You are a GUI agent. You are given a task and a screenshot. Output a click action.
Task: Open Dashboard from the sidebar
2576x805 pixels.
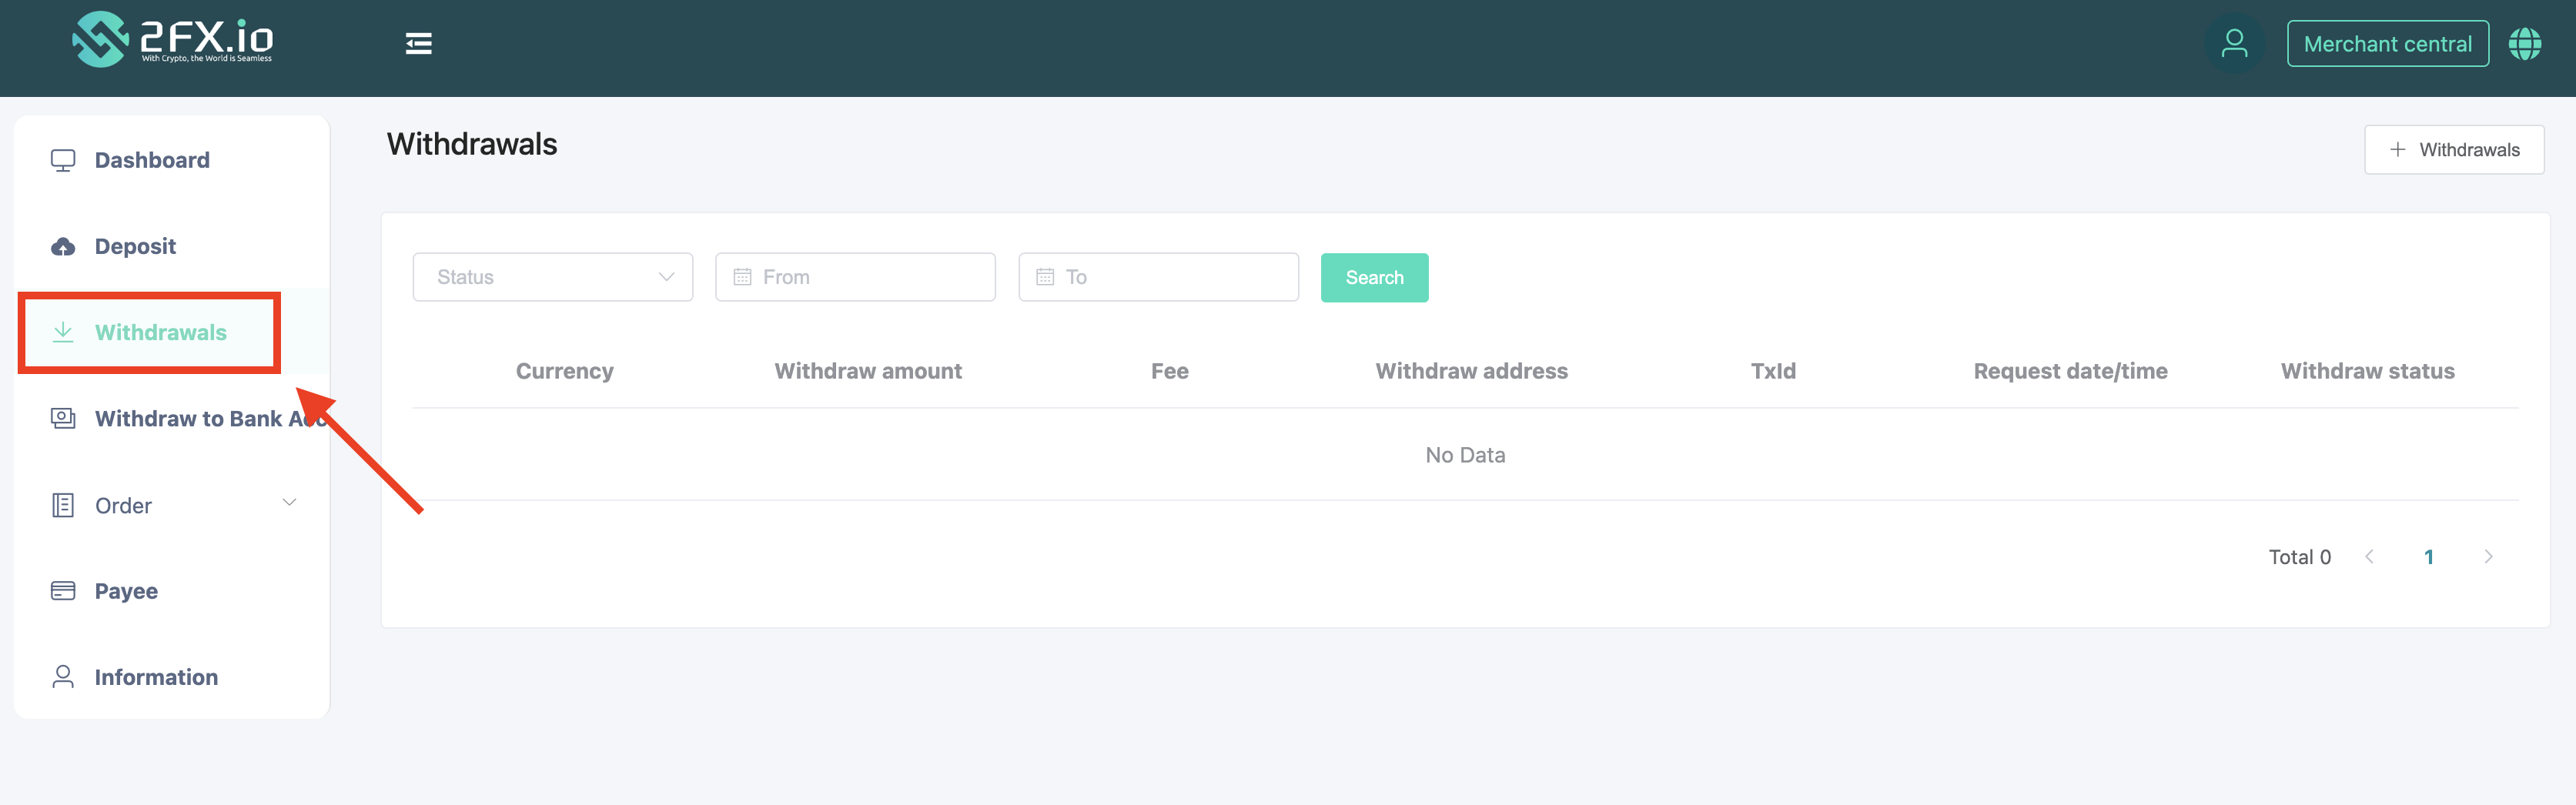click(x=152, y=160)
